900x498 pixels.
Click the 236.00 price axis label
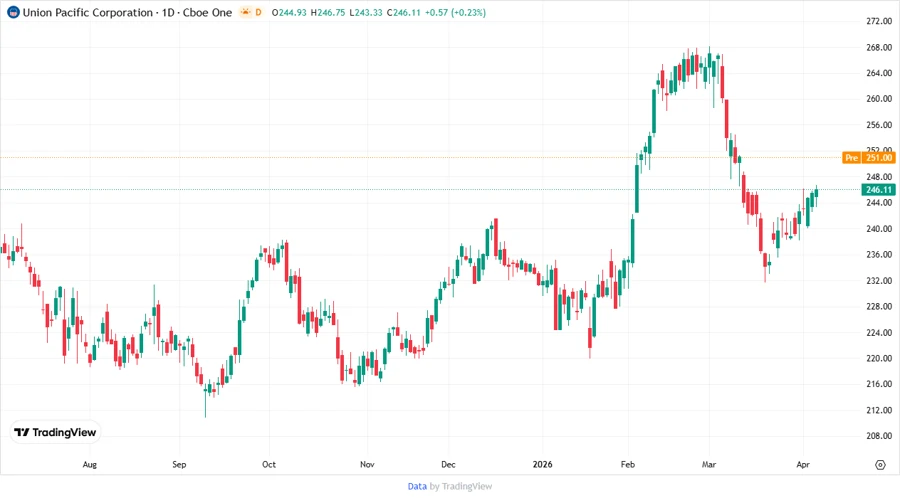click(879, 254)
